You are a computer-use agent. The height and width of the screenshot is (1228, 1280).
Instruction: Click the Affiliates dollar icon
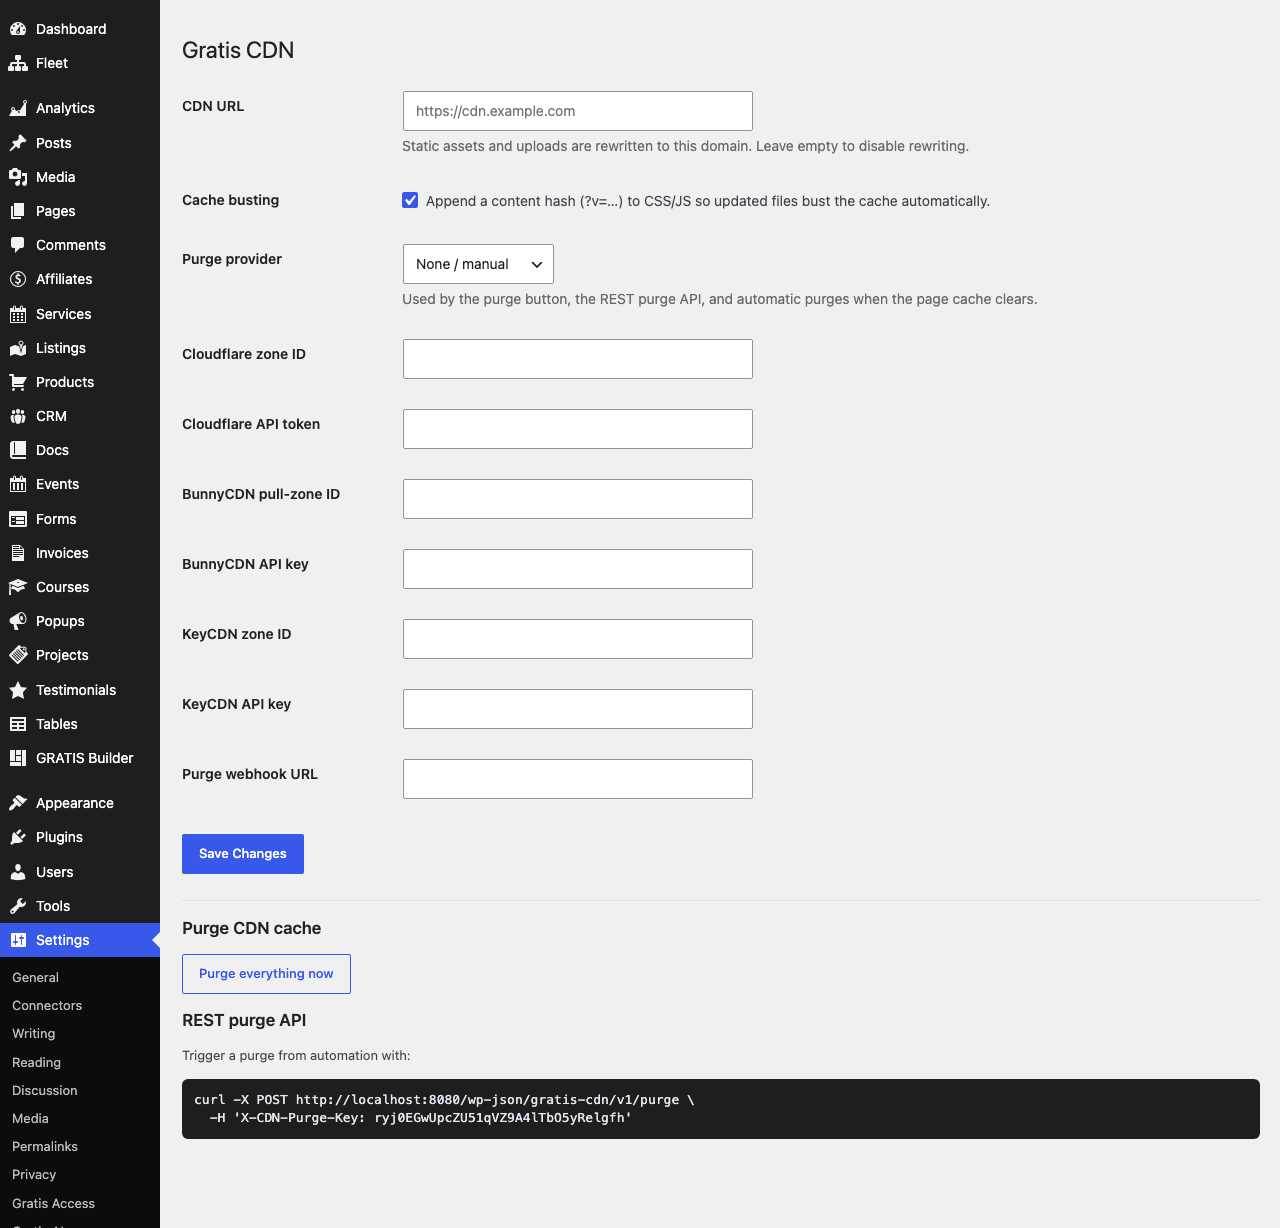18,279
